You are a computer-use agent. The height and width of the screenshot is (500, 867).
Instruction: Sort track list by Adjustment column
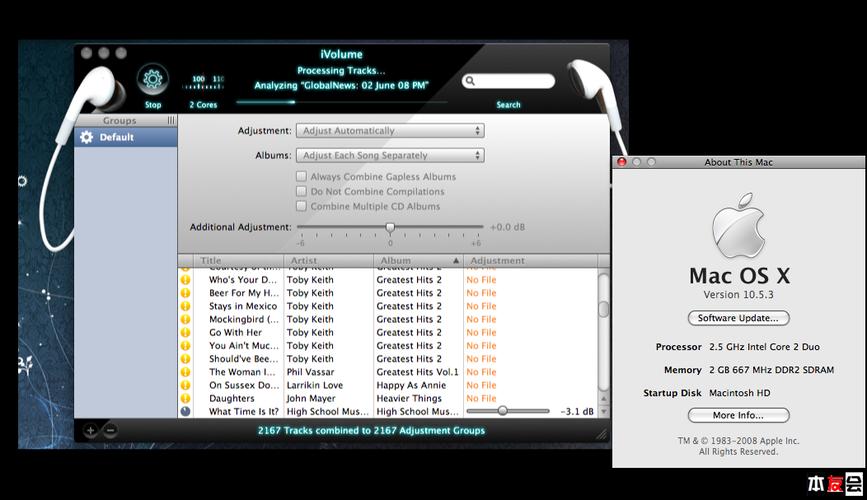pyautogui.click(x=530, y=261)
